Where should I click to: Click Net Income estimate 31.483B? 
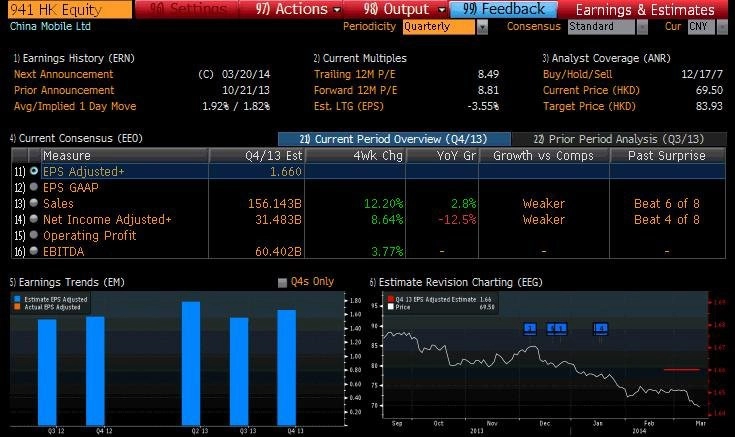[x=278, y=219]
